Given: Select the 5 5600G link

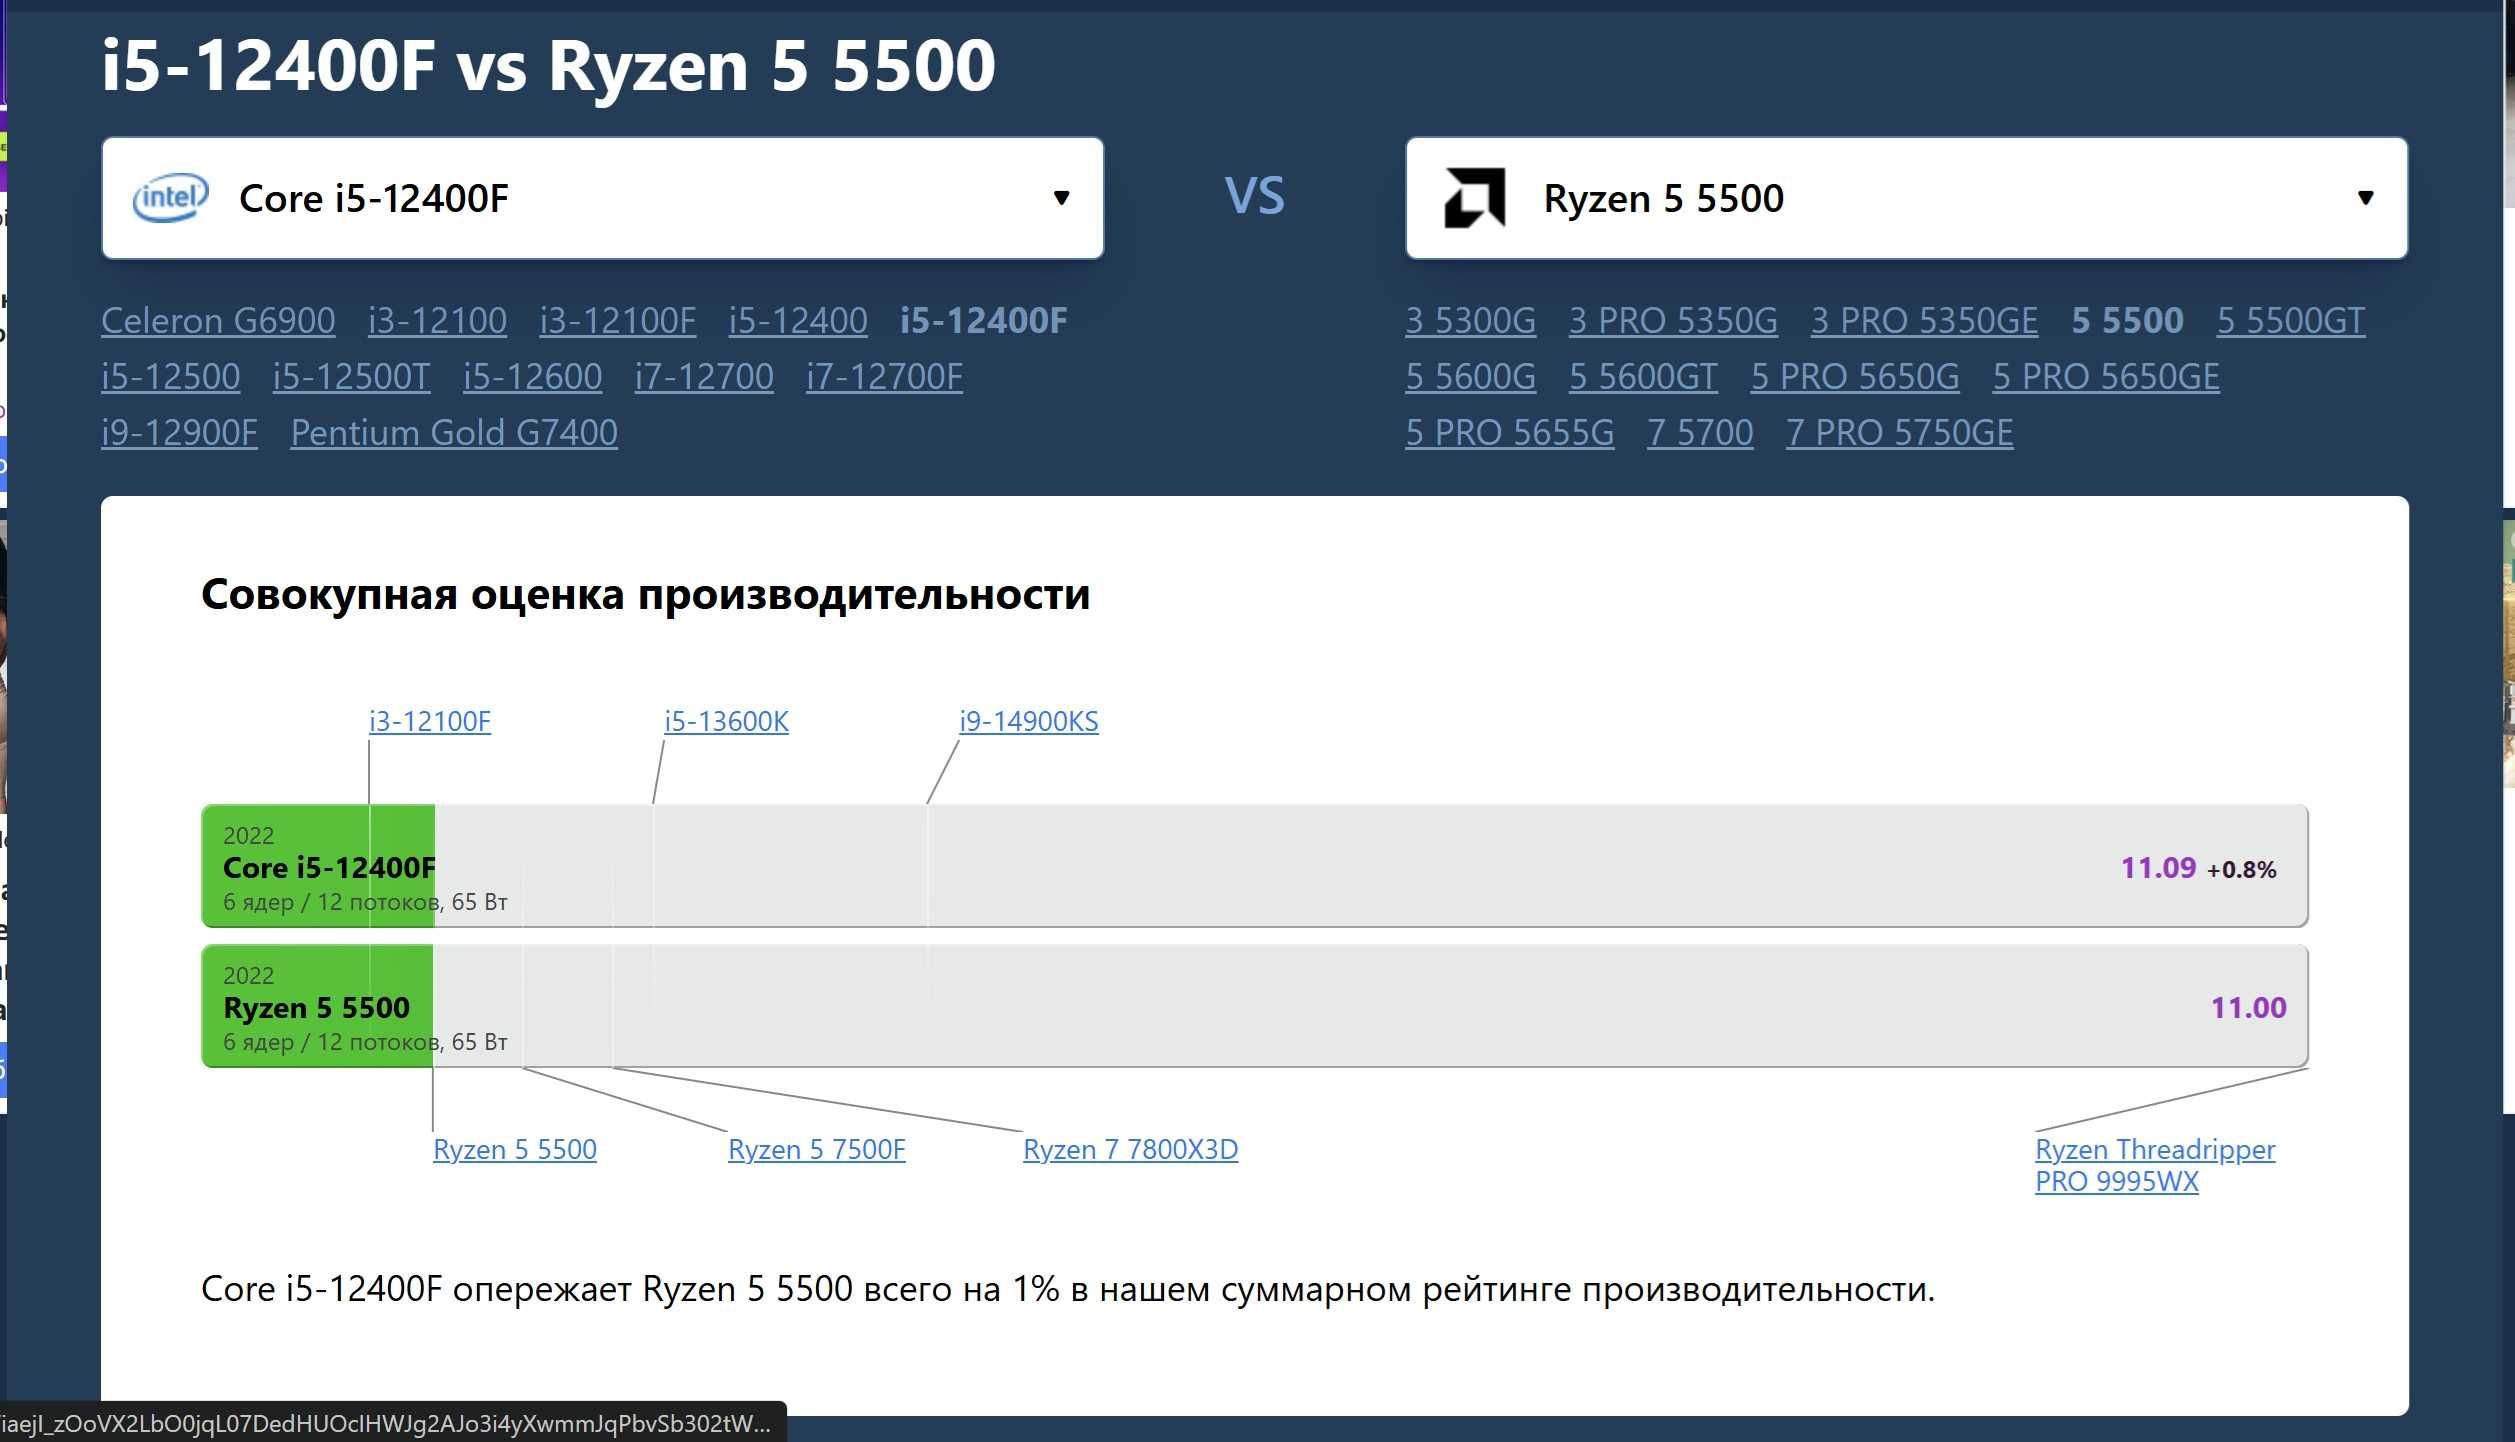Looking at the screenshot, I should click(1470, 377).
